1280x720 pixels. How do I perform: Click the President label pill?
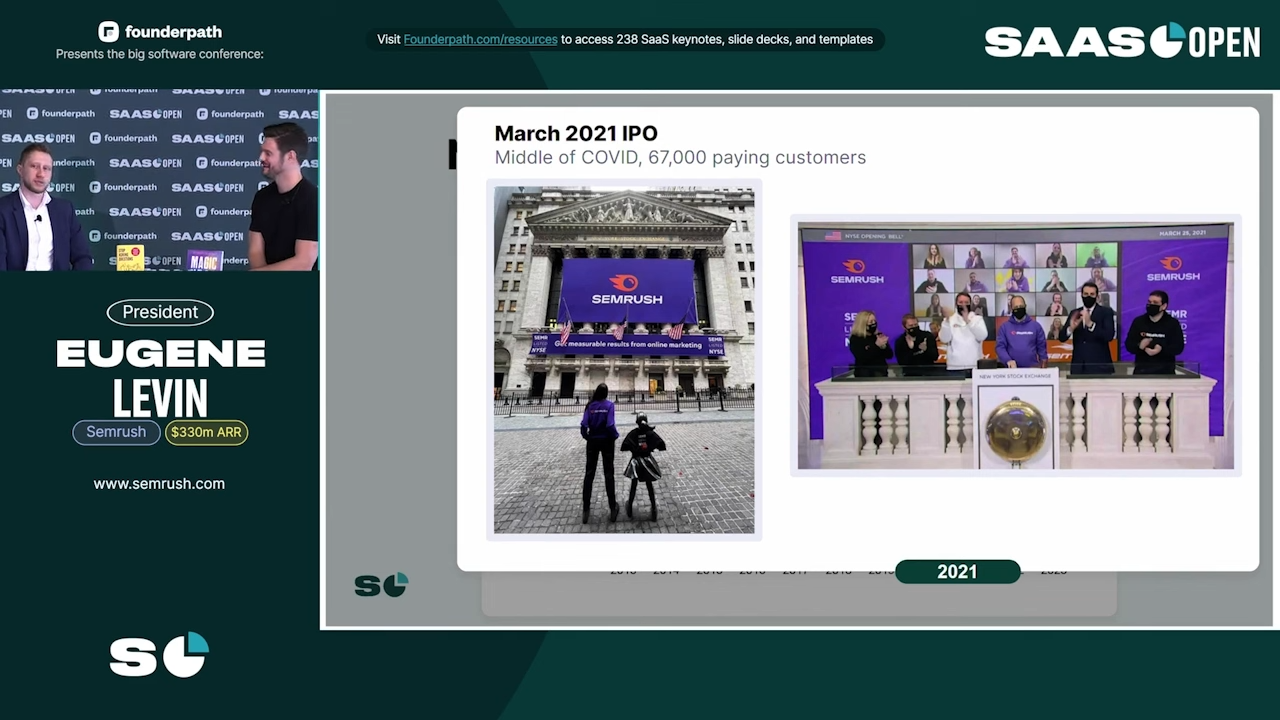[x=160, y=312]
